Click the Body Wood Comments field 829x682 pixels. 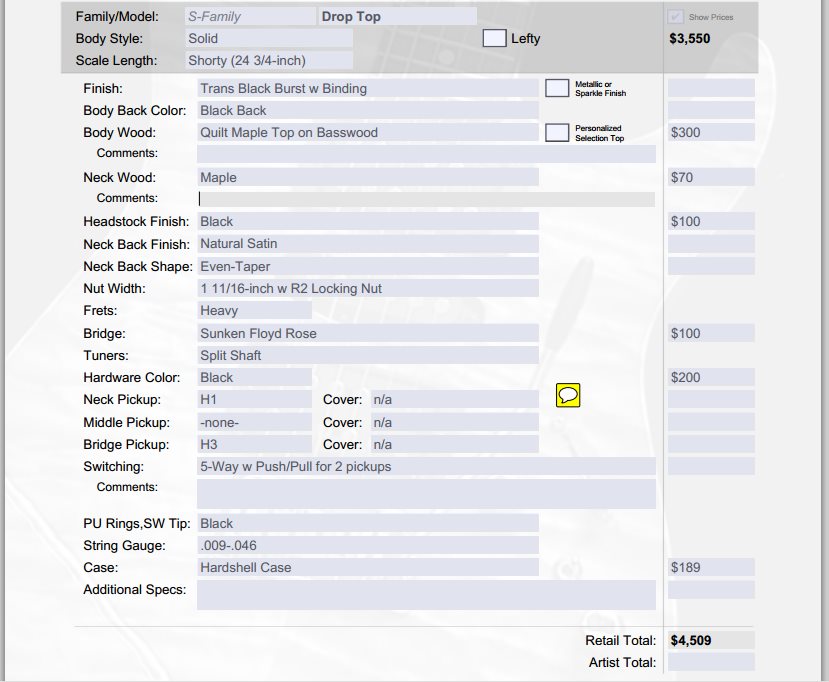(x=426, y=154)
